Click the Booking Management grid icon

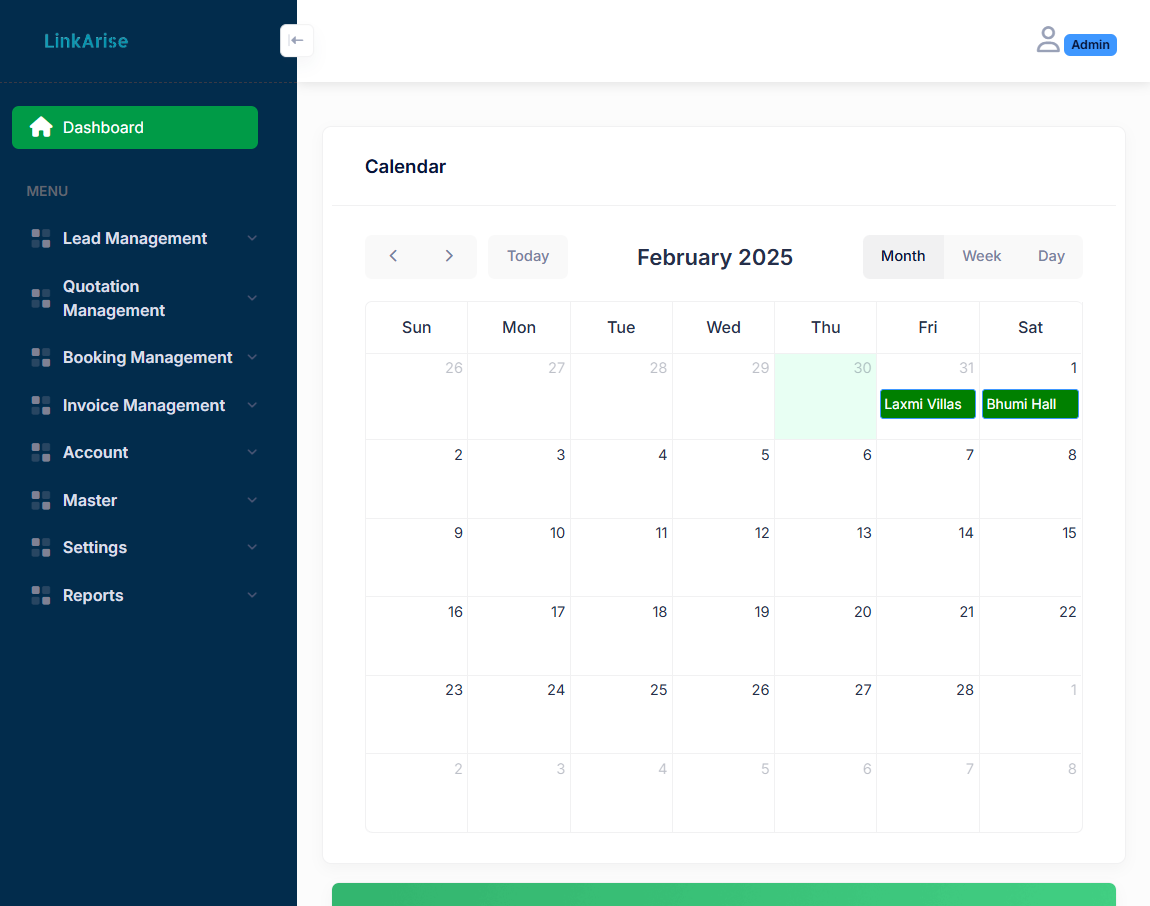(x=41, y=357)
